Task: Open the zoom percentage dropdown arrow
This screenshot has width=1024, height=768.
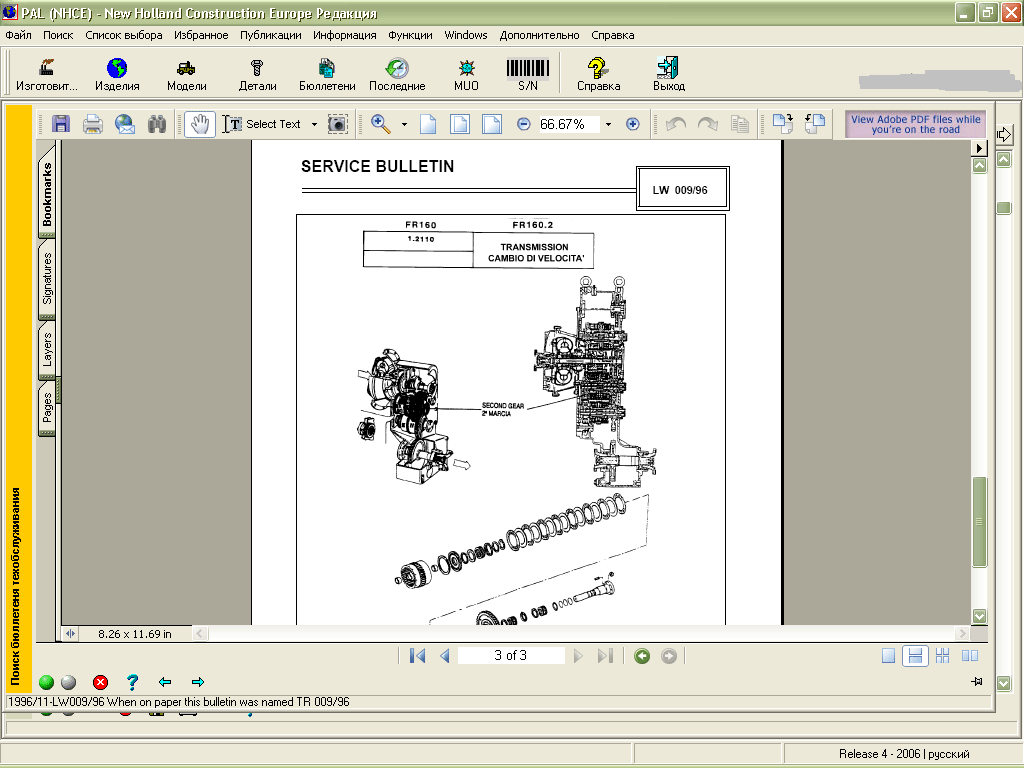Action: click(x=608, y=124)
